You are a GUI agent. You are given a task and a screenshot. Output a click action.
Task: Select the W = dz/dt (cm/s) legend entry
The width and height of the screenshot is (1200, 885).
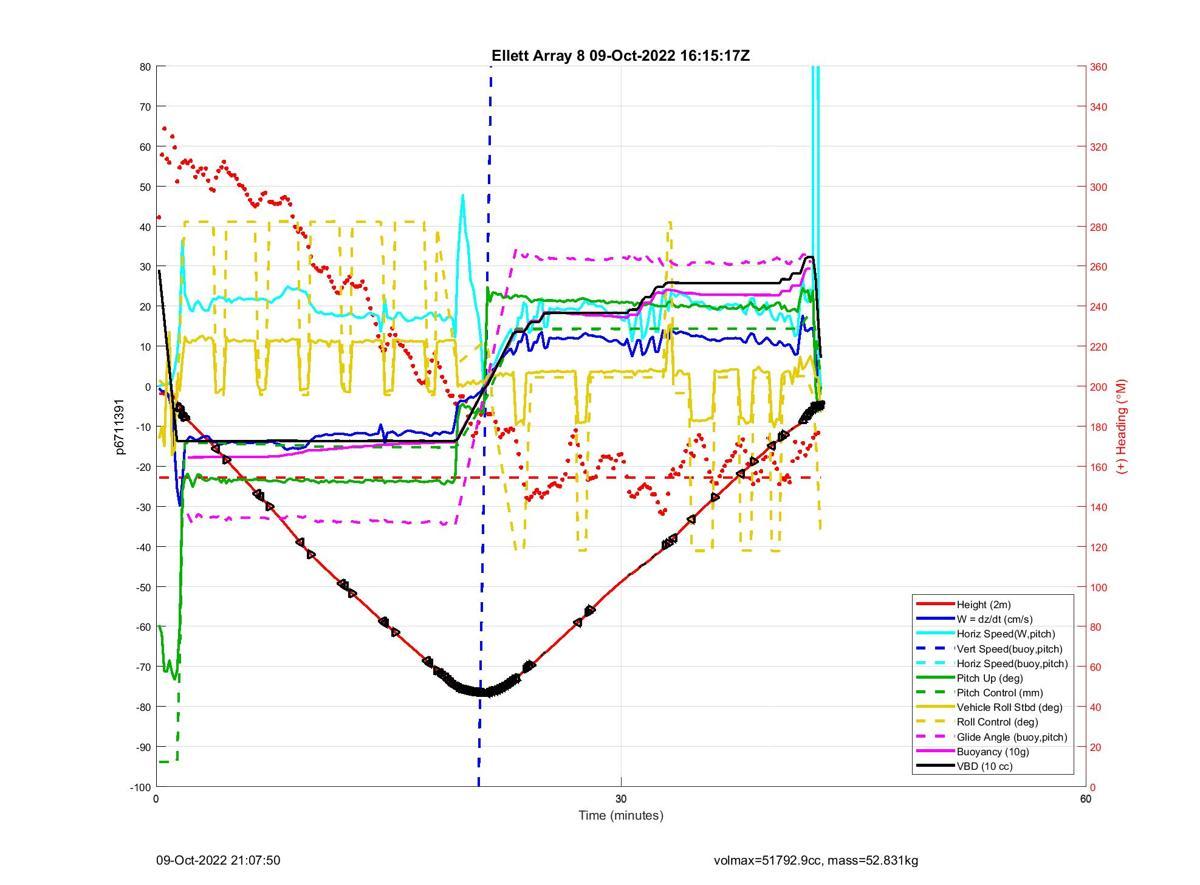point(991,619)
